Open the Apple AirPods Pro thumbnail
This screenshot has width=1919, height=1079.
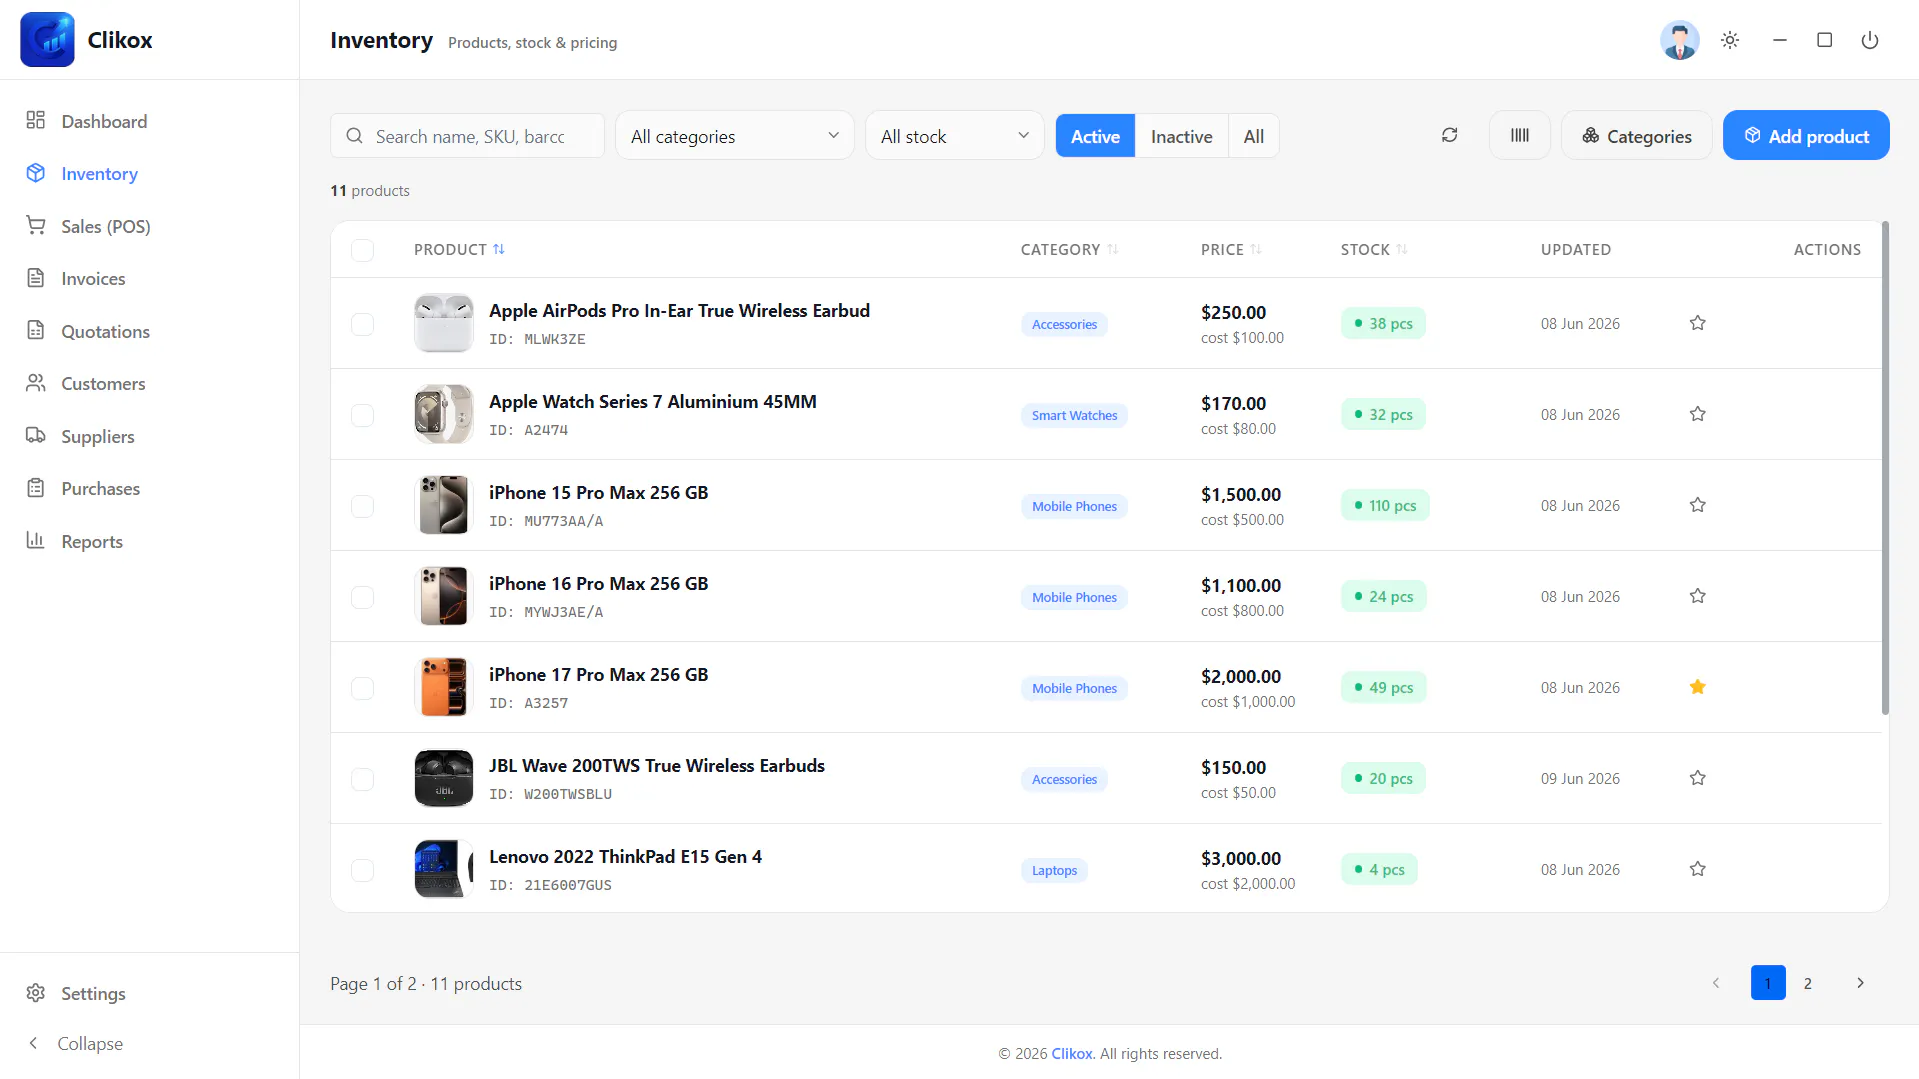pyautogui.click(x=444, y=323)
